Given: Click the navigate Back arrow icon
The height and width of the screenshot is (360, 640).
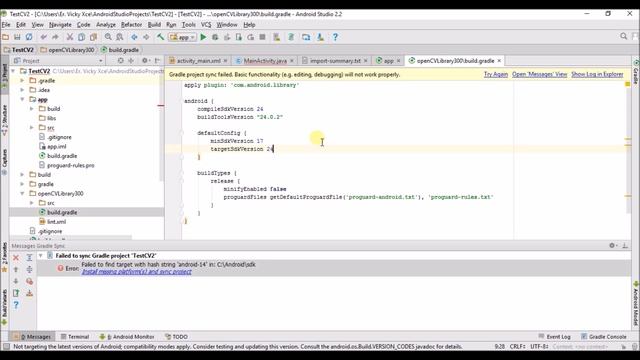Looking at the screenshot, I should (x=134, y=37).
